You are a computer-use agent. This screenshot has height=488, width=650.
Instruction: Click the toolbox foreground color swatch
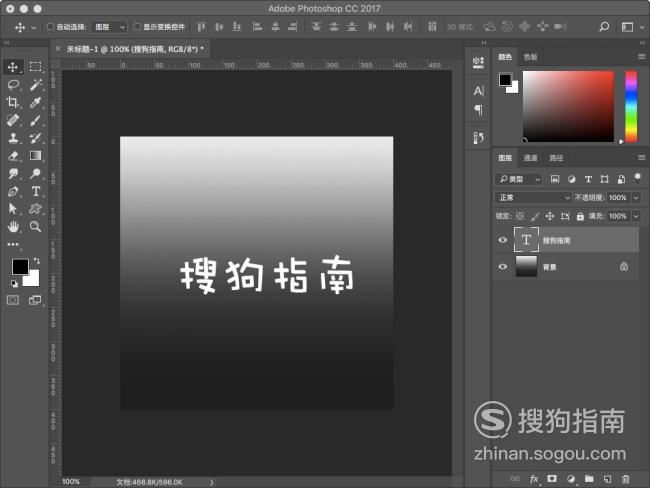[x=20, y=266]
